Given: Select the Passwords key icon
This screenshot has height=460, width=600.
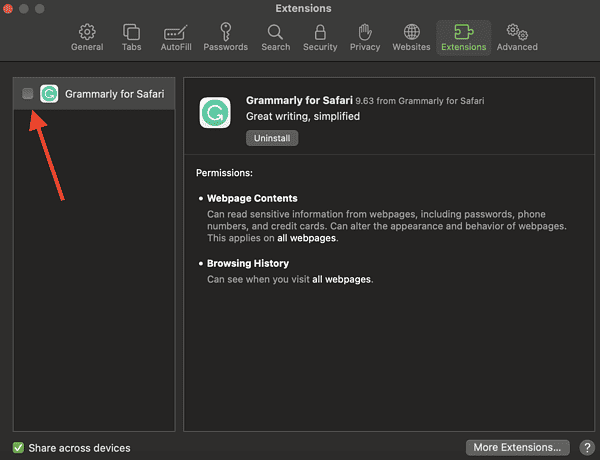Looking at the screenshot, I should (x=225, y=37).
